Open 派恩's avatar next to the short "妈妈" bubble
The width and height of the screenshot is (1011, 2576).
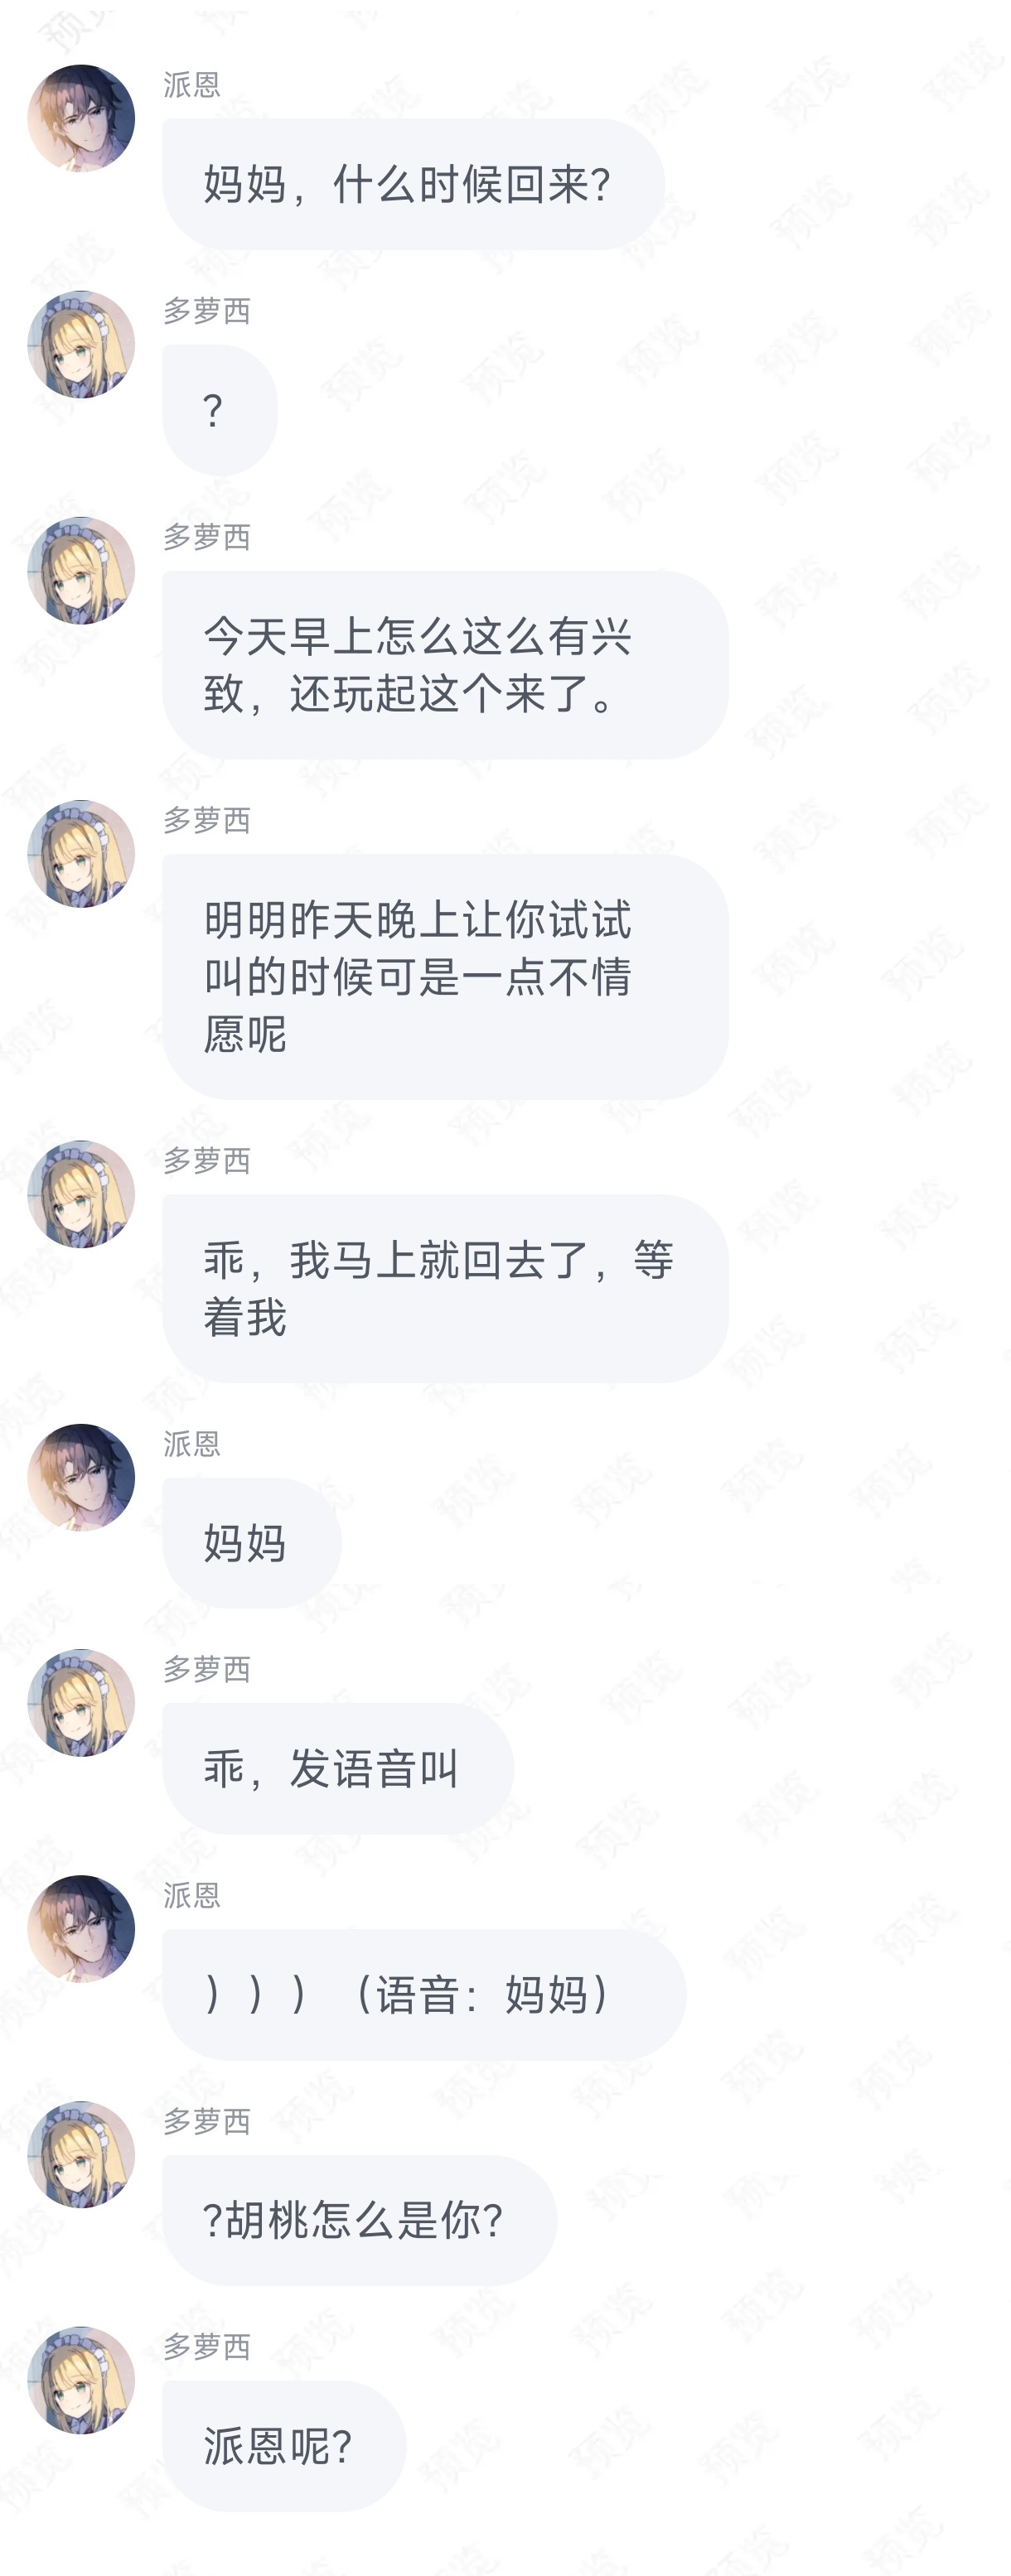pyautogui.click(x=81, y=1477)
